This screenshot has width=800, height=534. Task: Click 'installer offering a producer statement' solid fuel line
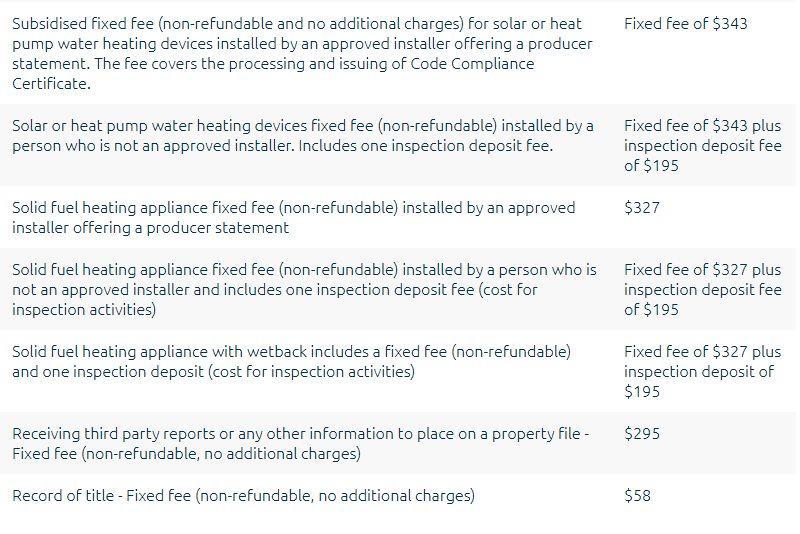click(151, 228)
